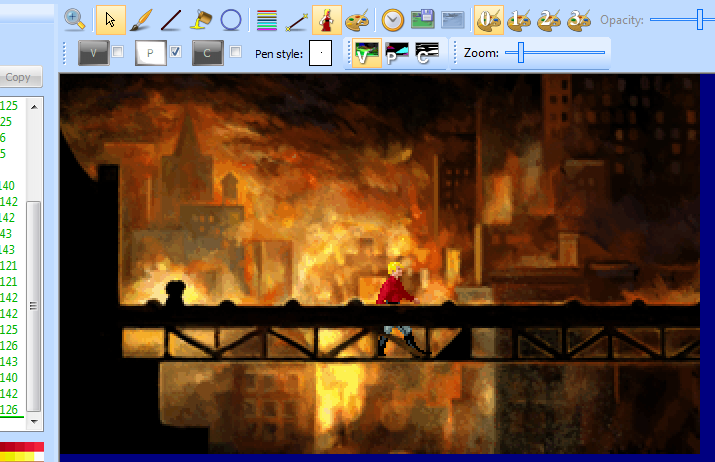The image size is (715, 462).
Task: Click the dark V visual color button
Action: (93, 53)
